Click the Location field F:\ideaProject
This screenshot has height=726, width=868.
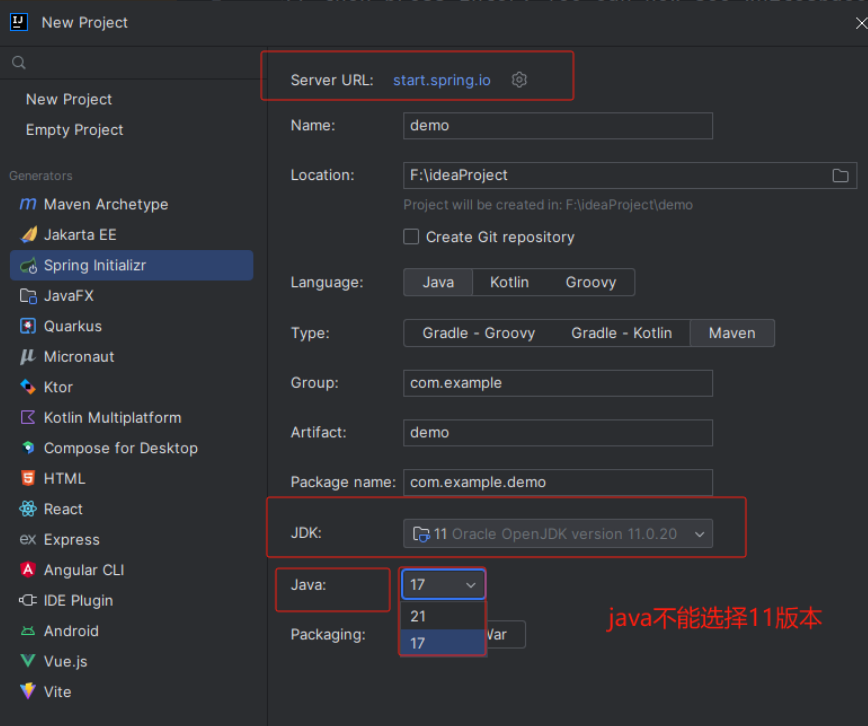pyautogui.click(x=630, y=176)
